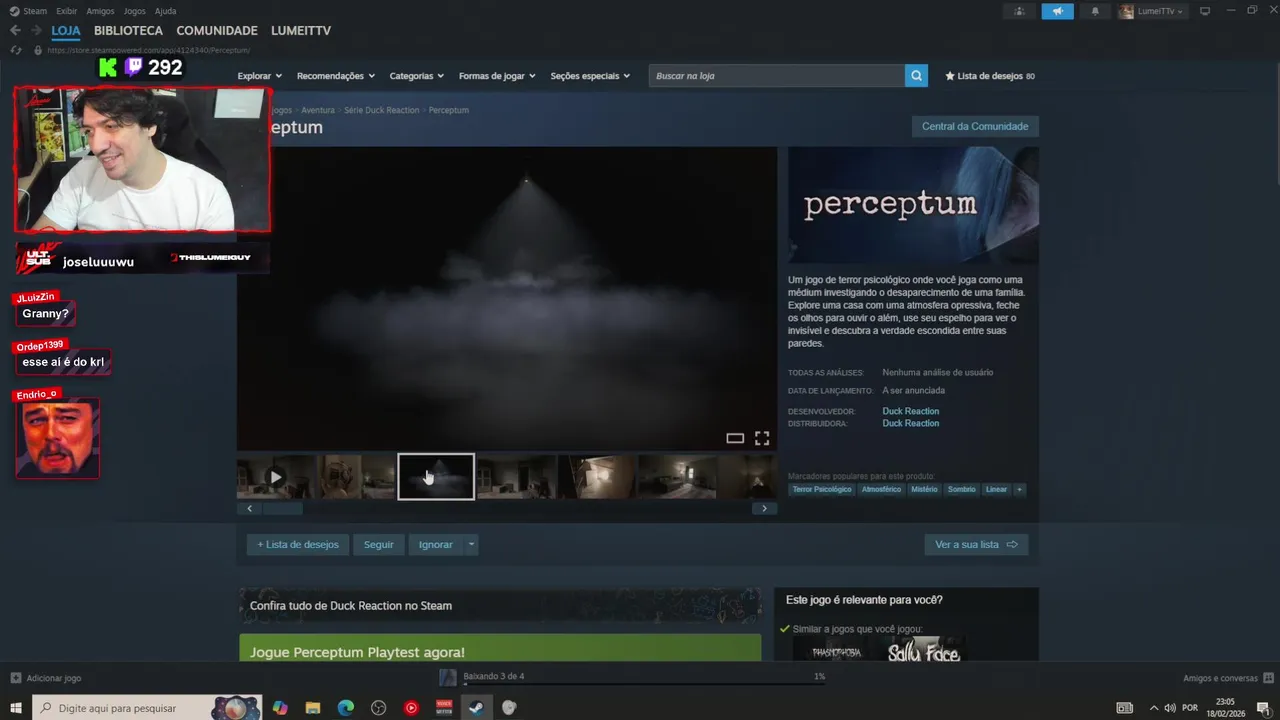
Task: Click the Ignorar button
Action: (x=436, y=545)
